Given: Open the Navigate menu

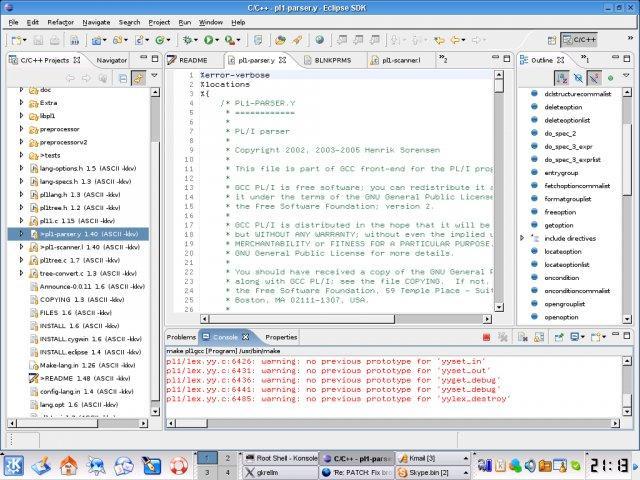Looking at the screenshot, I should coord(96,22).
